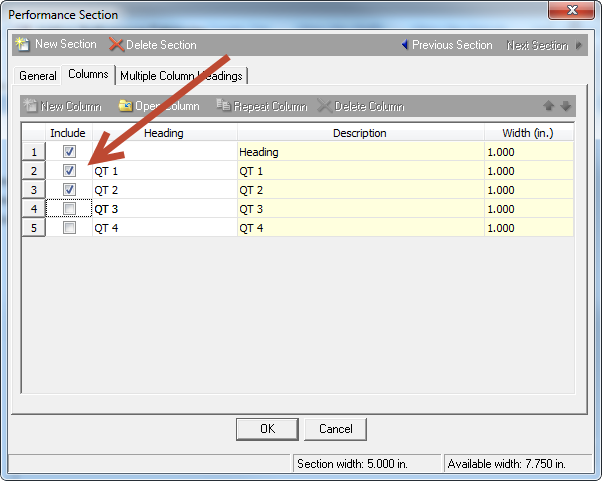The height and width of the screenshot is (481, 602).
Task: Click the Next Section label
Action: click(538, 45)
